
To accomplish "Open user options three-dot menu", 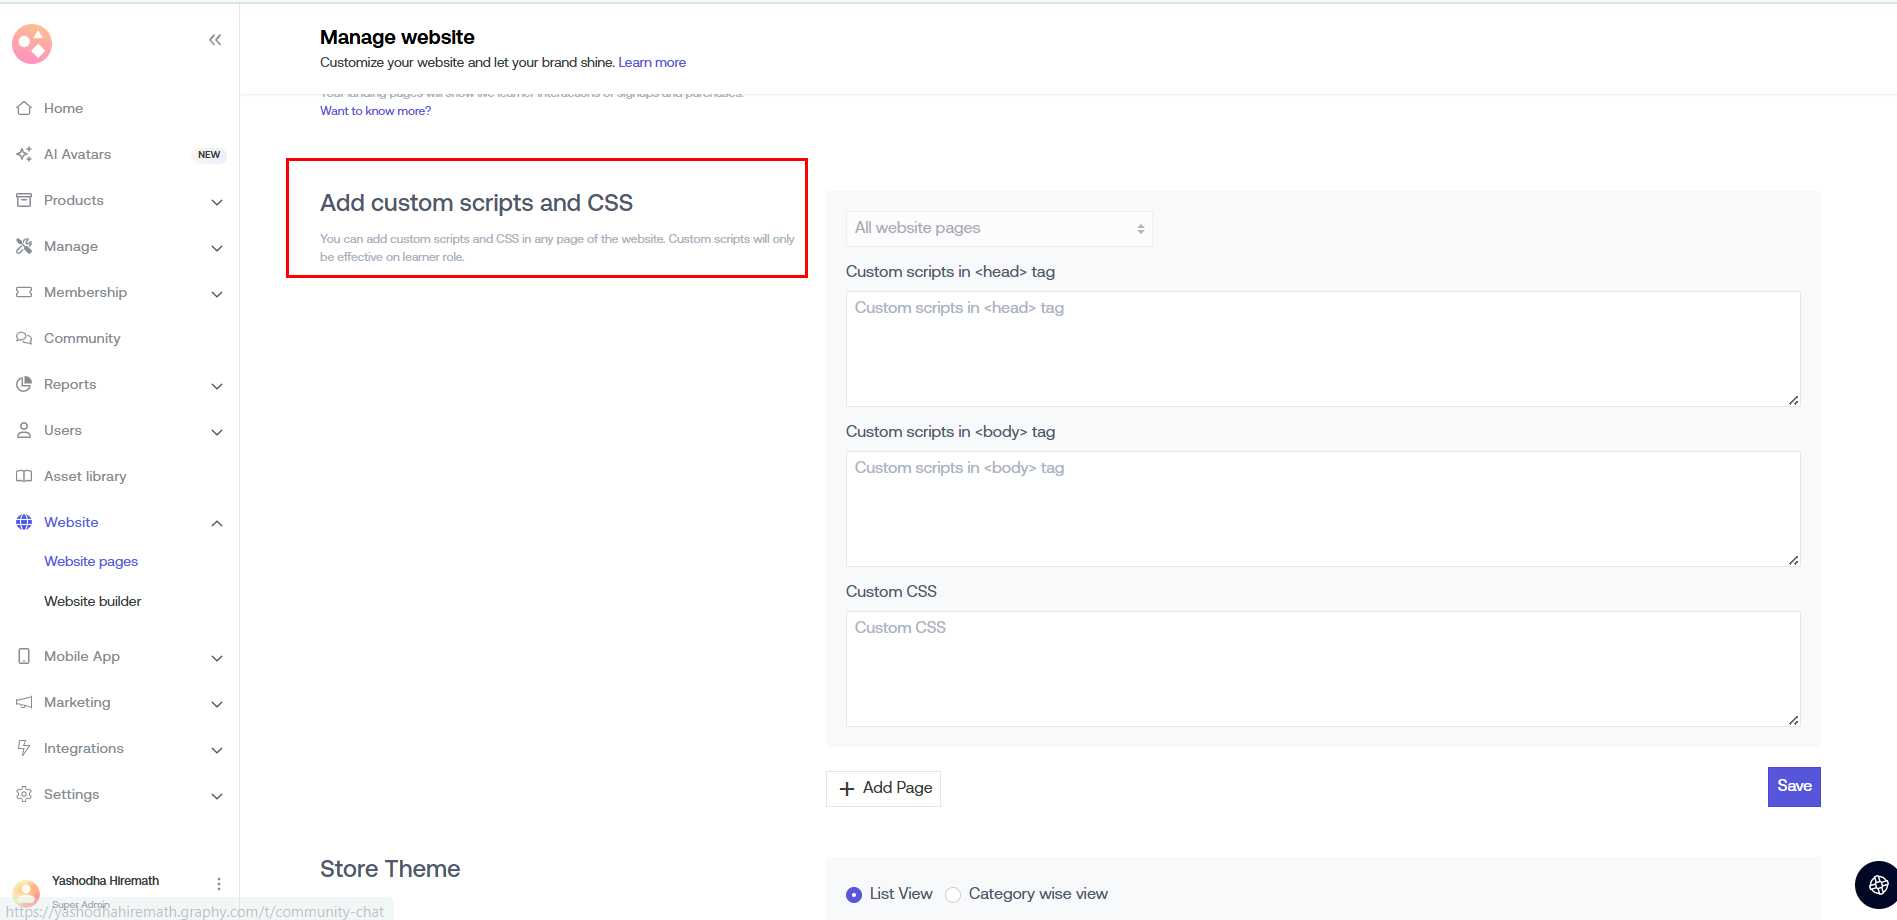I will (x=219, y=884).
